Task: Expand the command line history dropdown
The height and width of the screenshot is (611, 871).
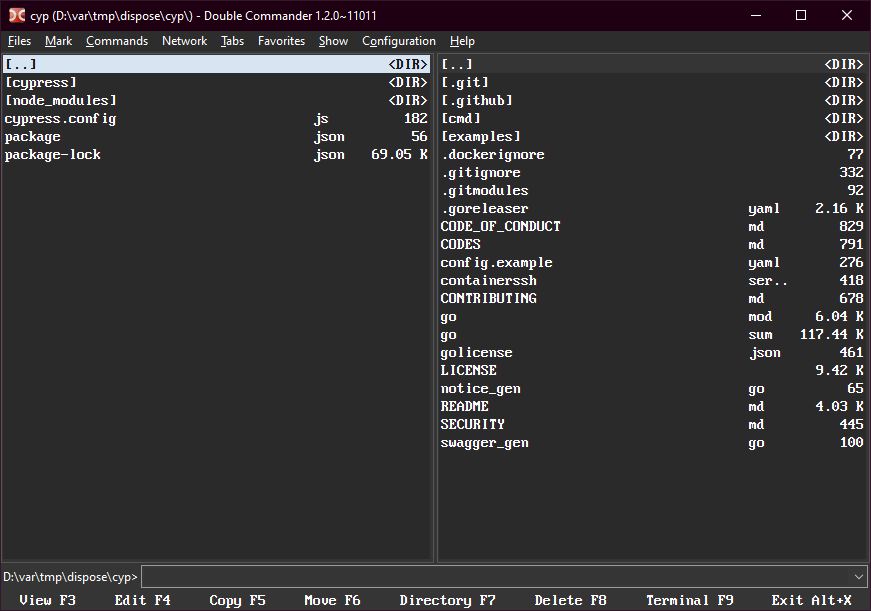Action: (x=858, y=577)
